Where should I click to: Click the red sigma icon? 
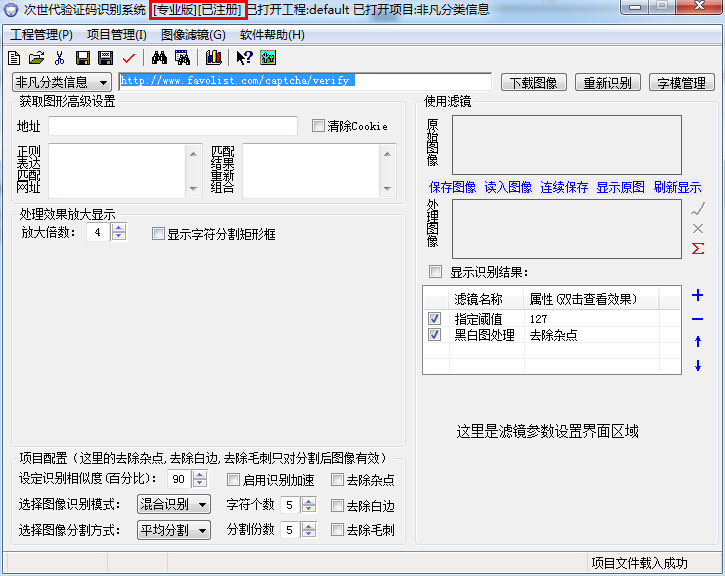[x=698, y=248]
